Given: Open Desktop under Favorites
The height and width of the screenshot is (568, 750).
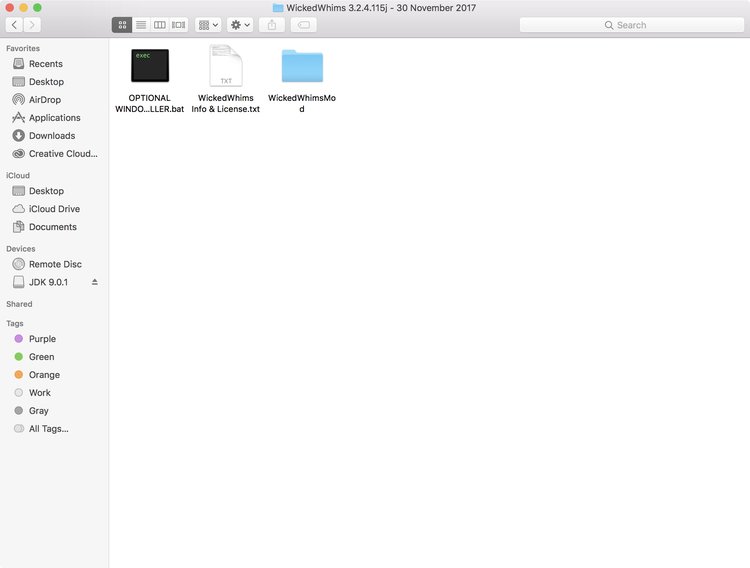Looking at the screenshot, I should (54, 82).
